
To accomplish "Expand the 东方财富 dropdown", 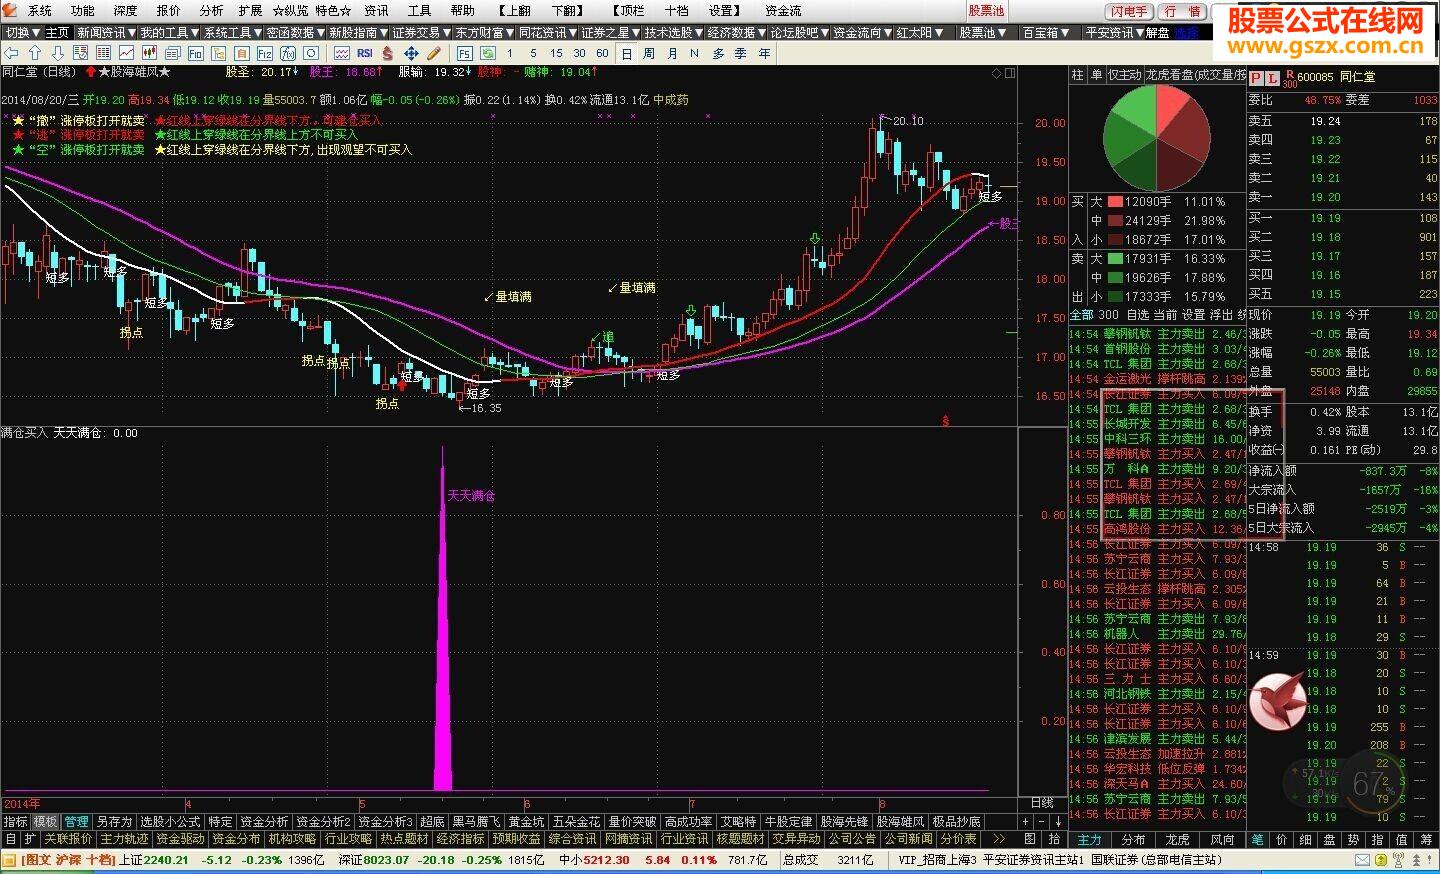I will pos(484,33).
